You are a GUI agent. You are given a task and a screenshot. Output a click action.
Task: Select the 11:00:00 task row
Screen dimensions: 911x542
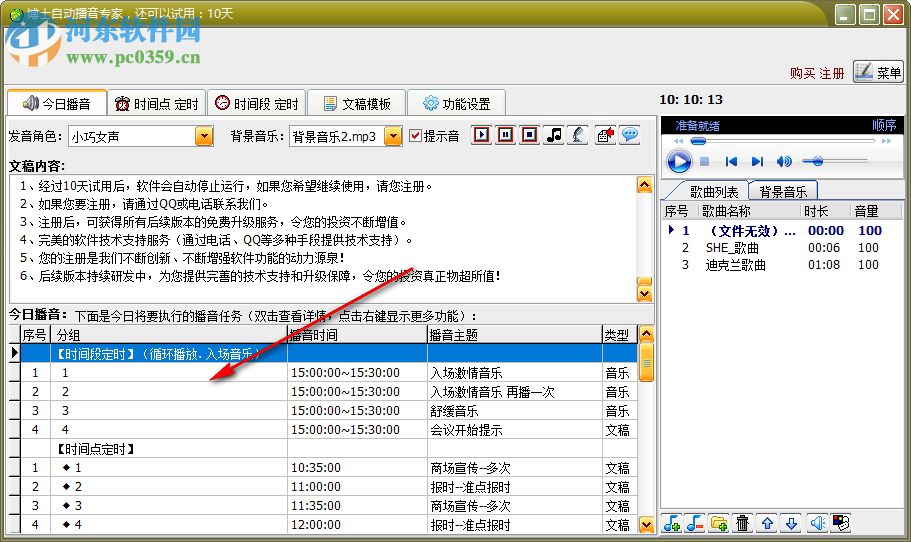tap(328, 487)
